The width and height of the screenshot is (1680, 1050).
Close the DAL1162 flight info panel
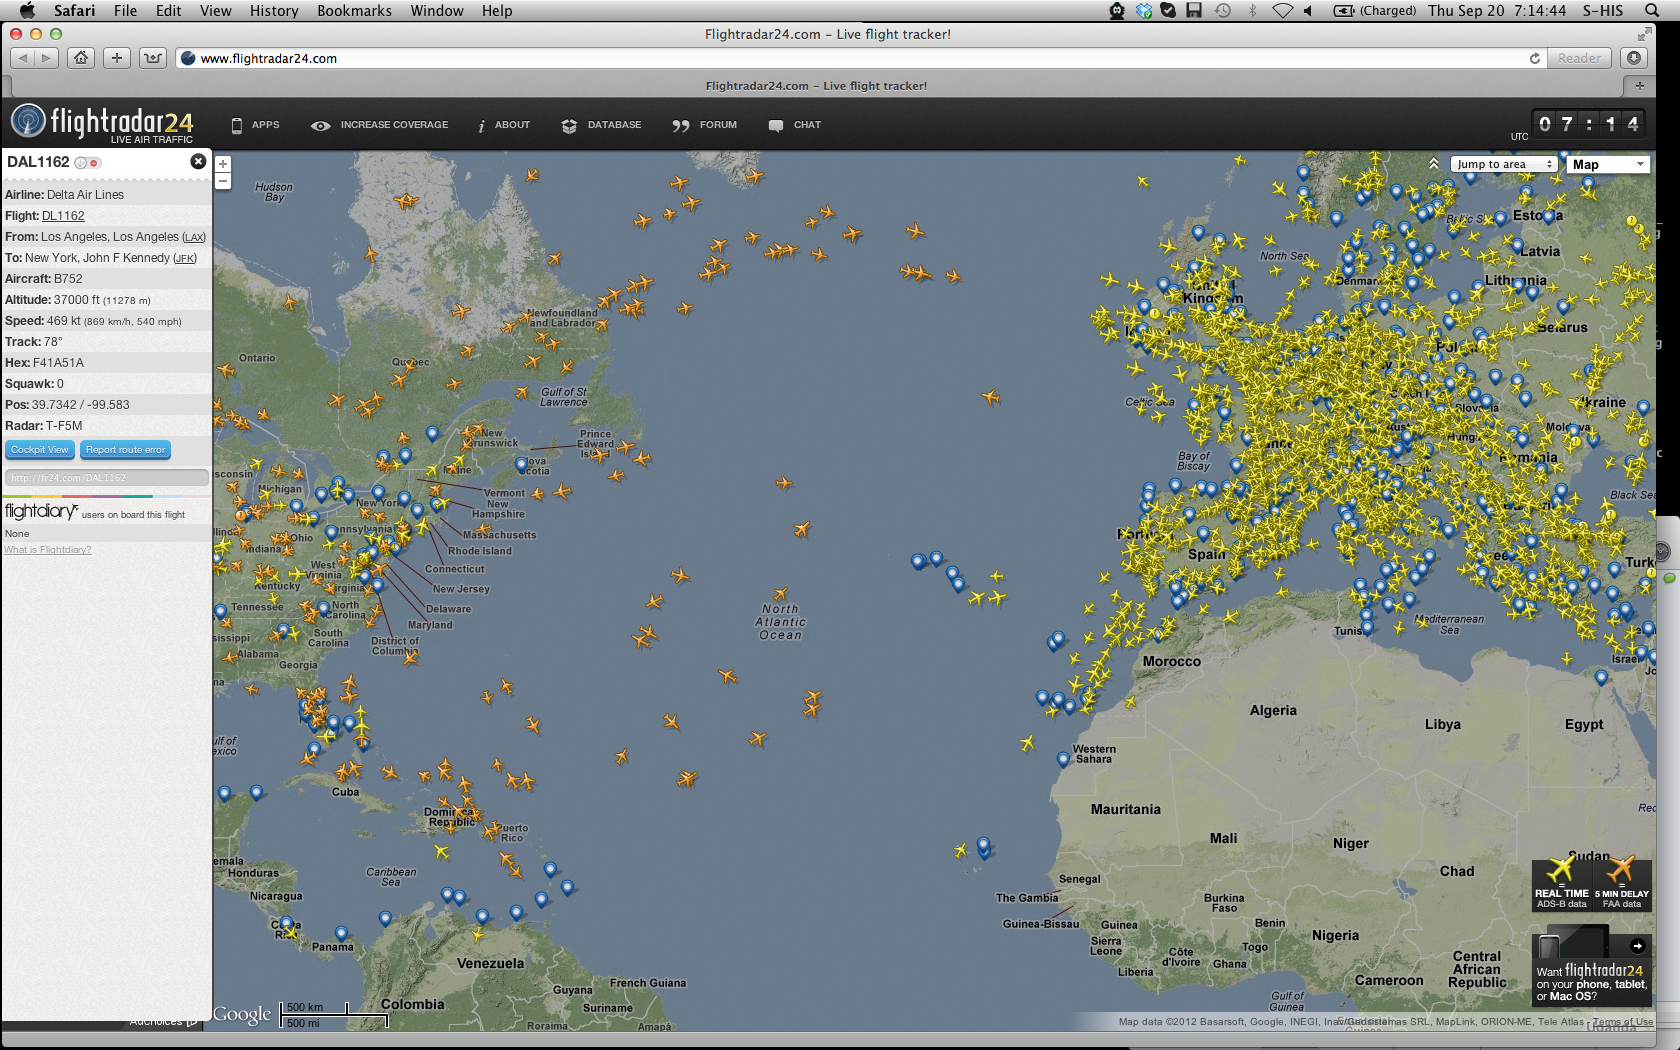click(x=198, y=161)
